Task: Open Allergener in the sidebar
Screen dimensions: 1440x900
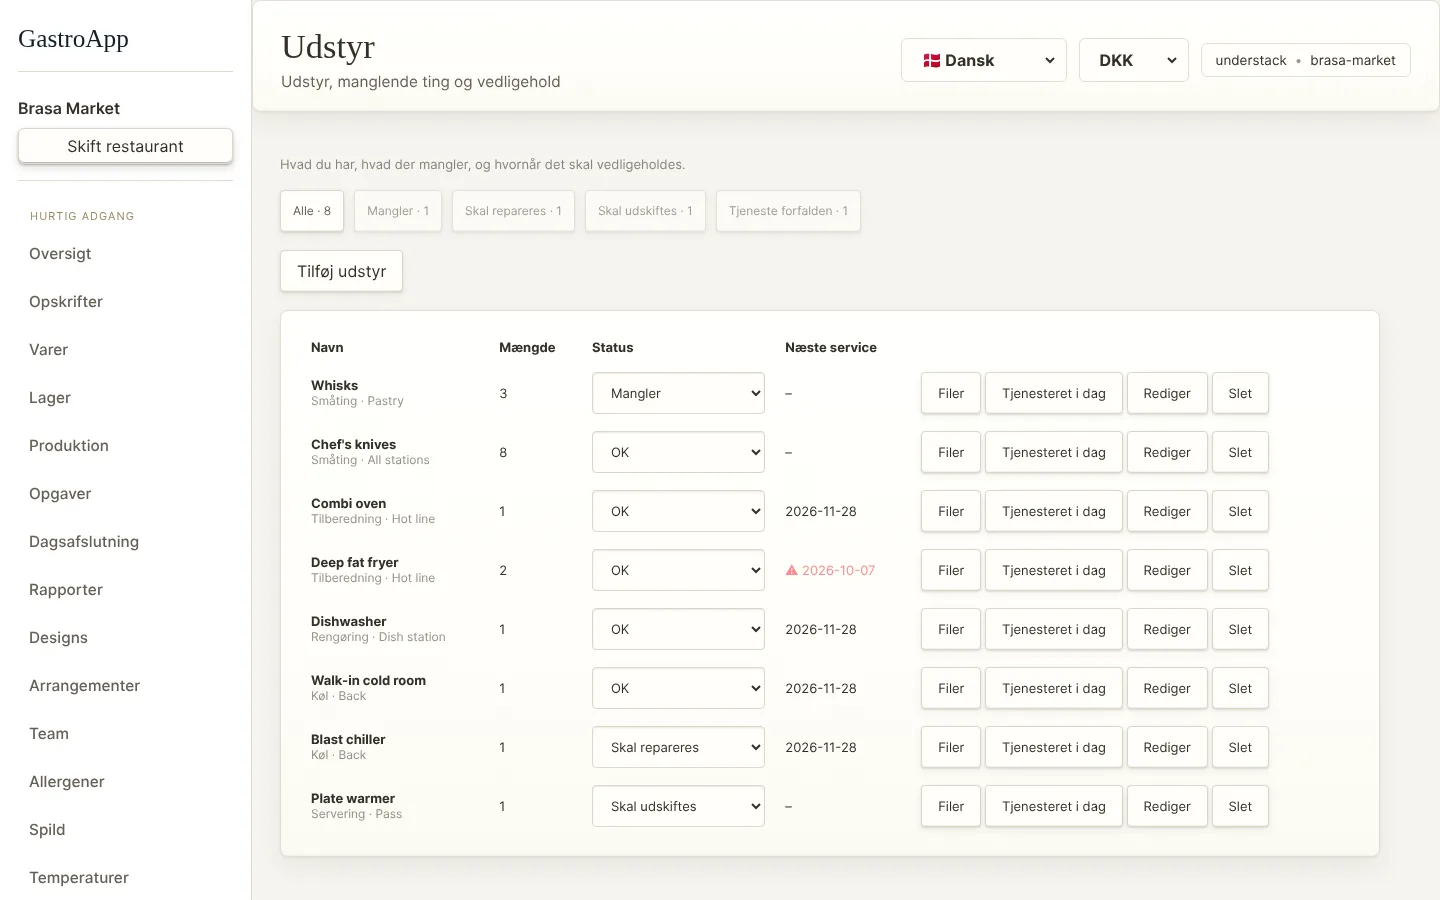Action: pyautogui.click(x=67, y=782)
